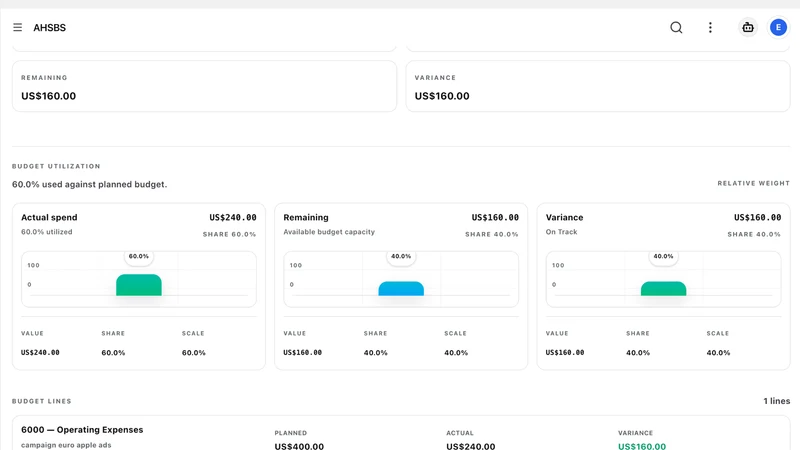
Task: Click the 40.0% badge above the blue bar
Action: click(401, 256)
